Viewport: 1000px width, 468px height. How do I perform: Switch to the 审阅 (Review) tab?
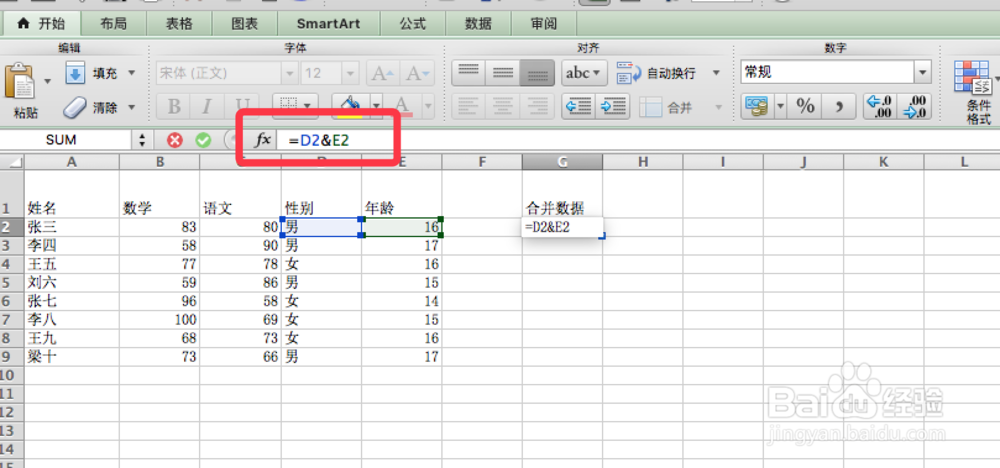(x=544, y=24)
